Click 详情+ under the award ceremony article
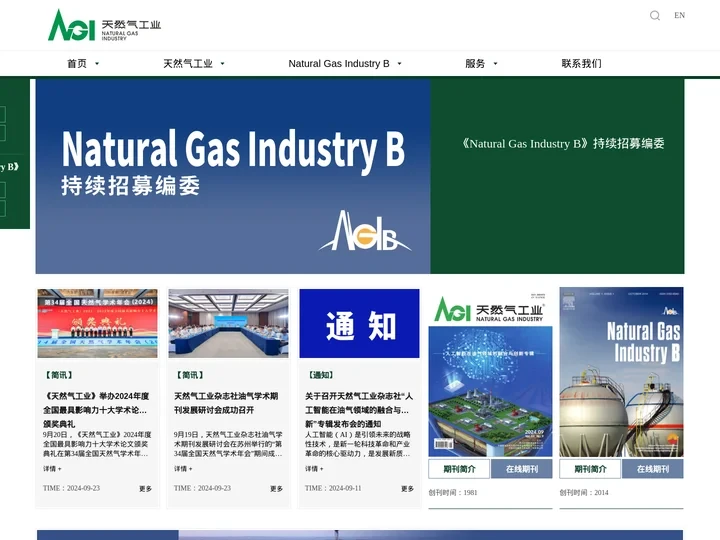The height and width of the screenshot is (540, 720). point(52,469)
